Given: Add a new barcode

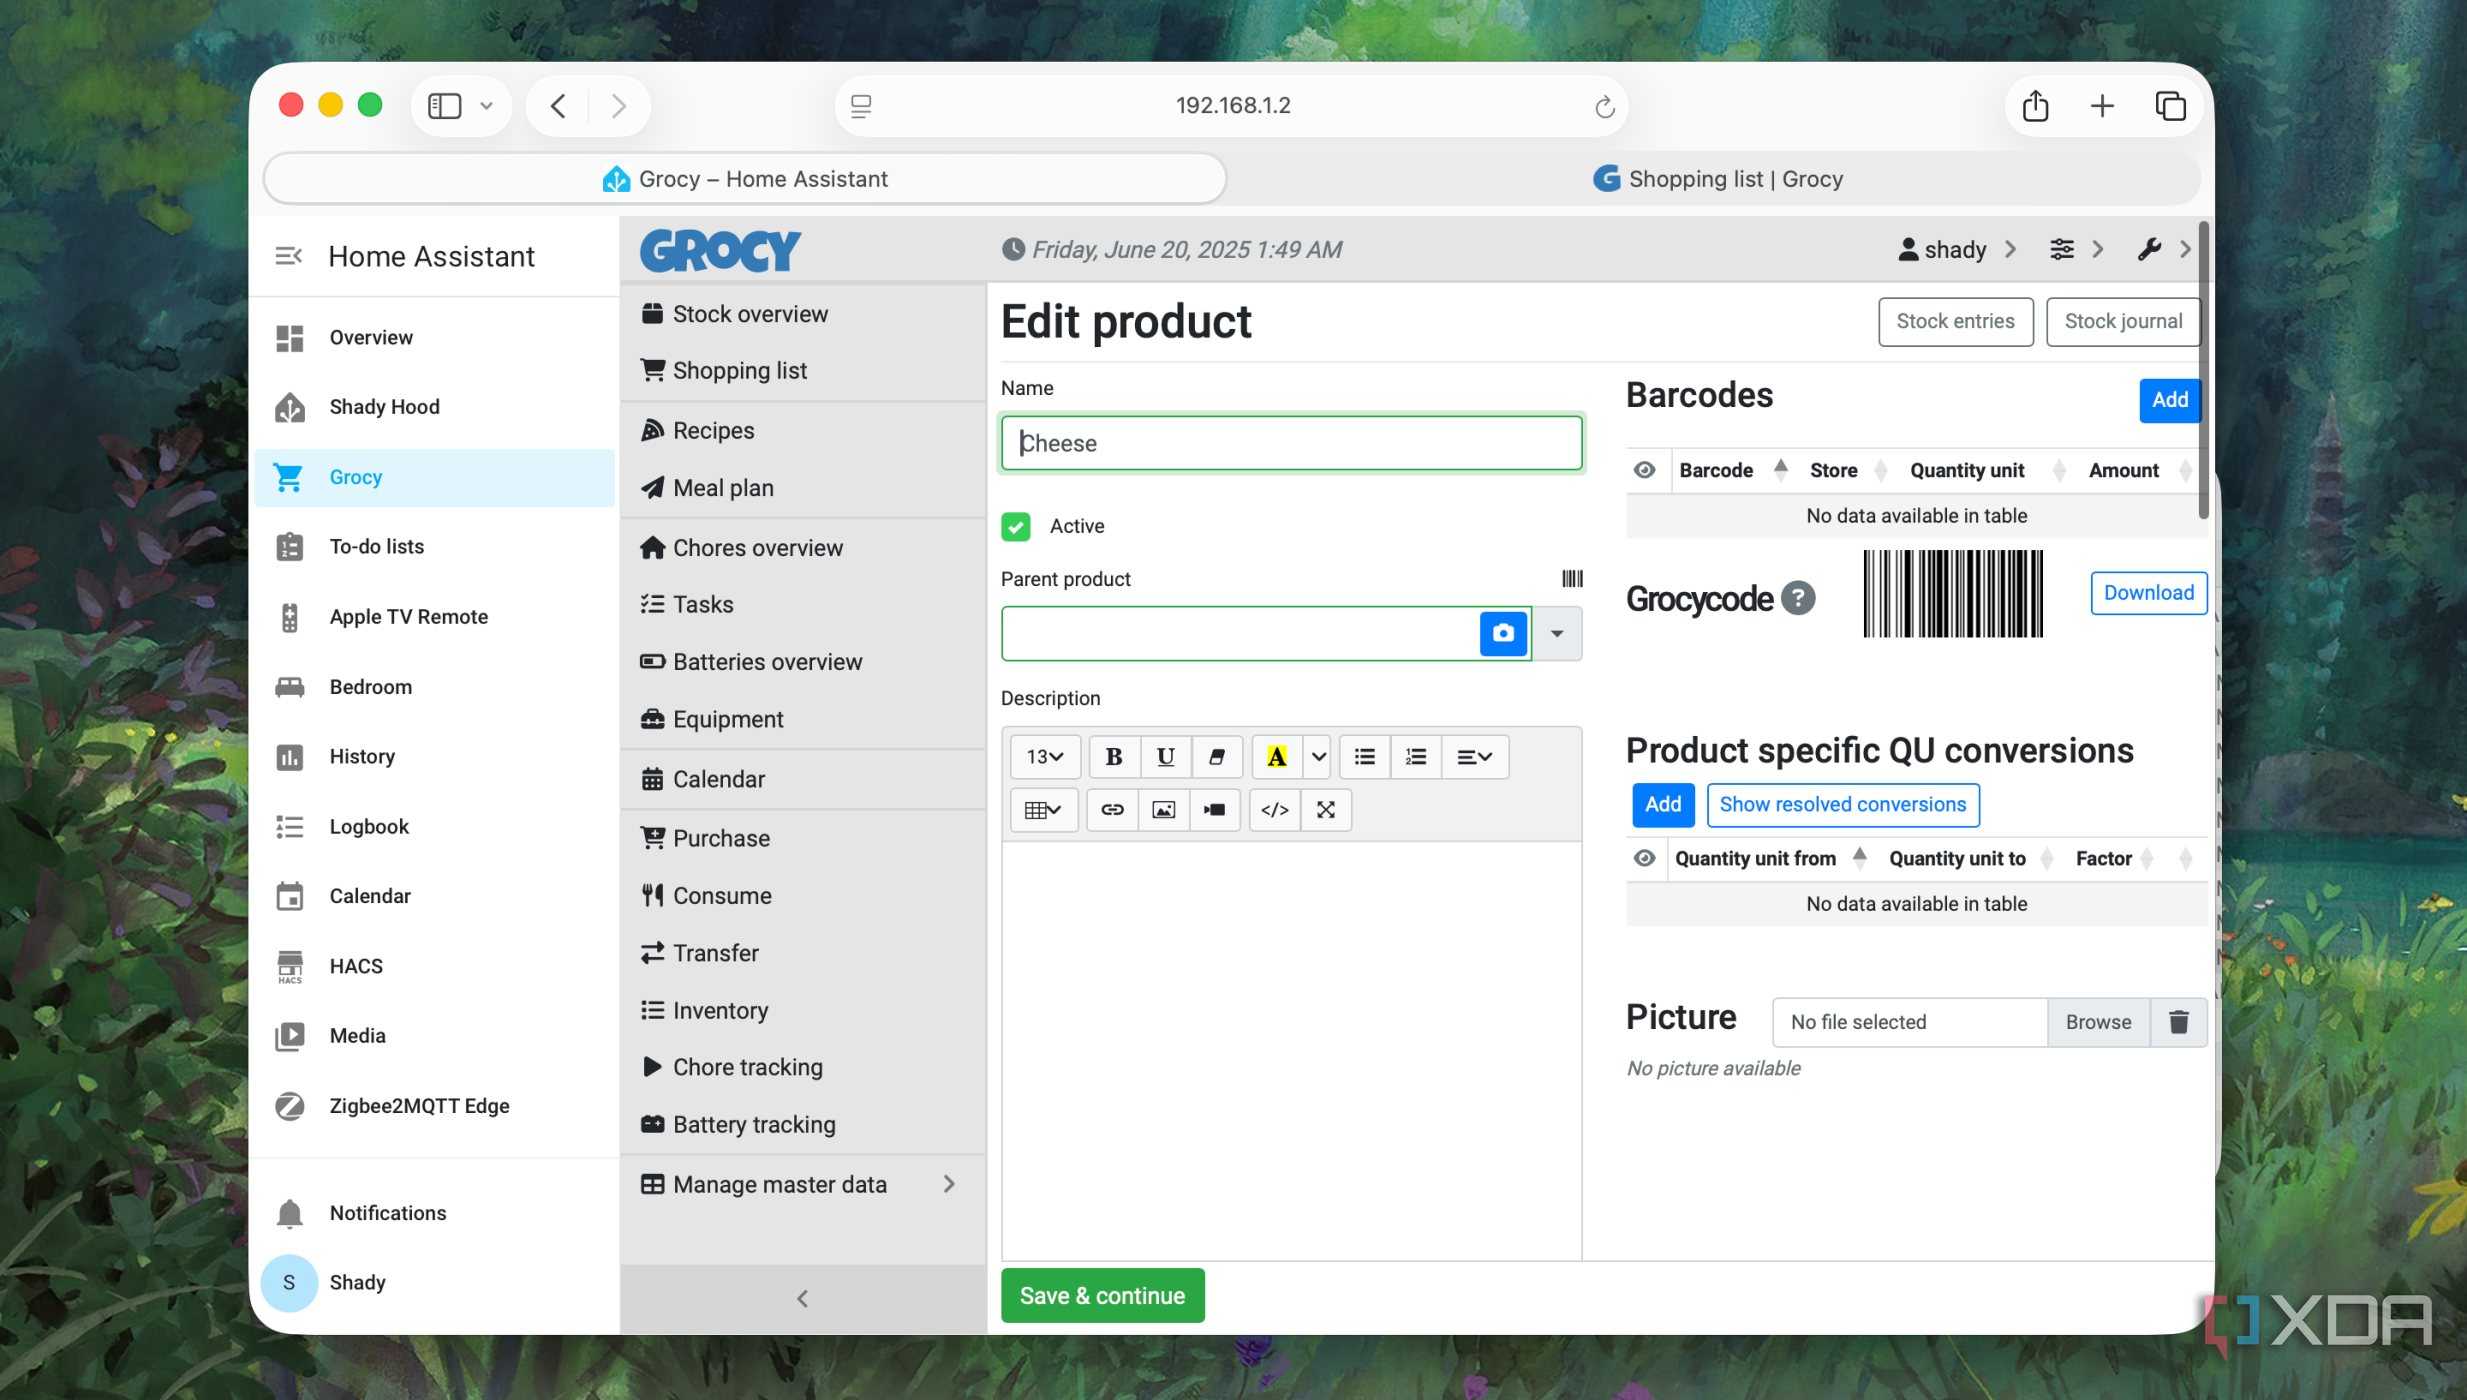Looking at the screenshot, I should [2169, 400].
